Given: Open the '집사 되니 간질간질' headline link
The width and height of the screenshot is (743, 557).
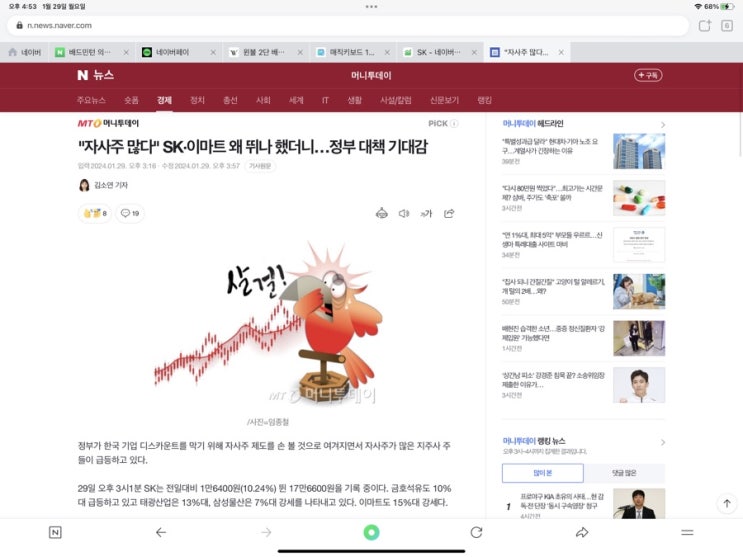Looking at the screenshot, I should [x=553, y=286].
